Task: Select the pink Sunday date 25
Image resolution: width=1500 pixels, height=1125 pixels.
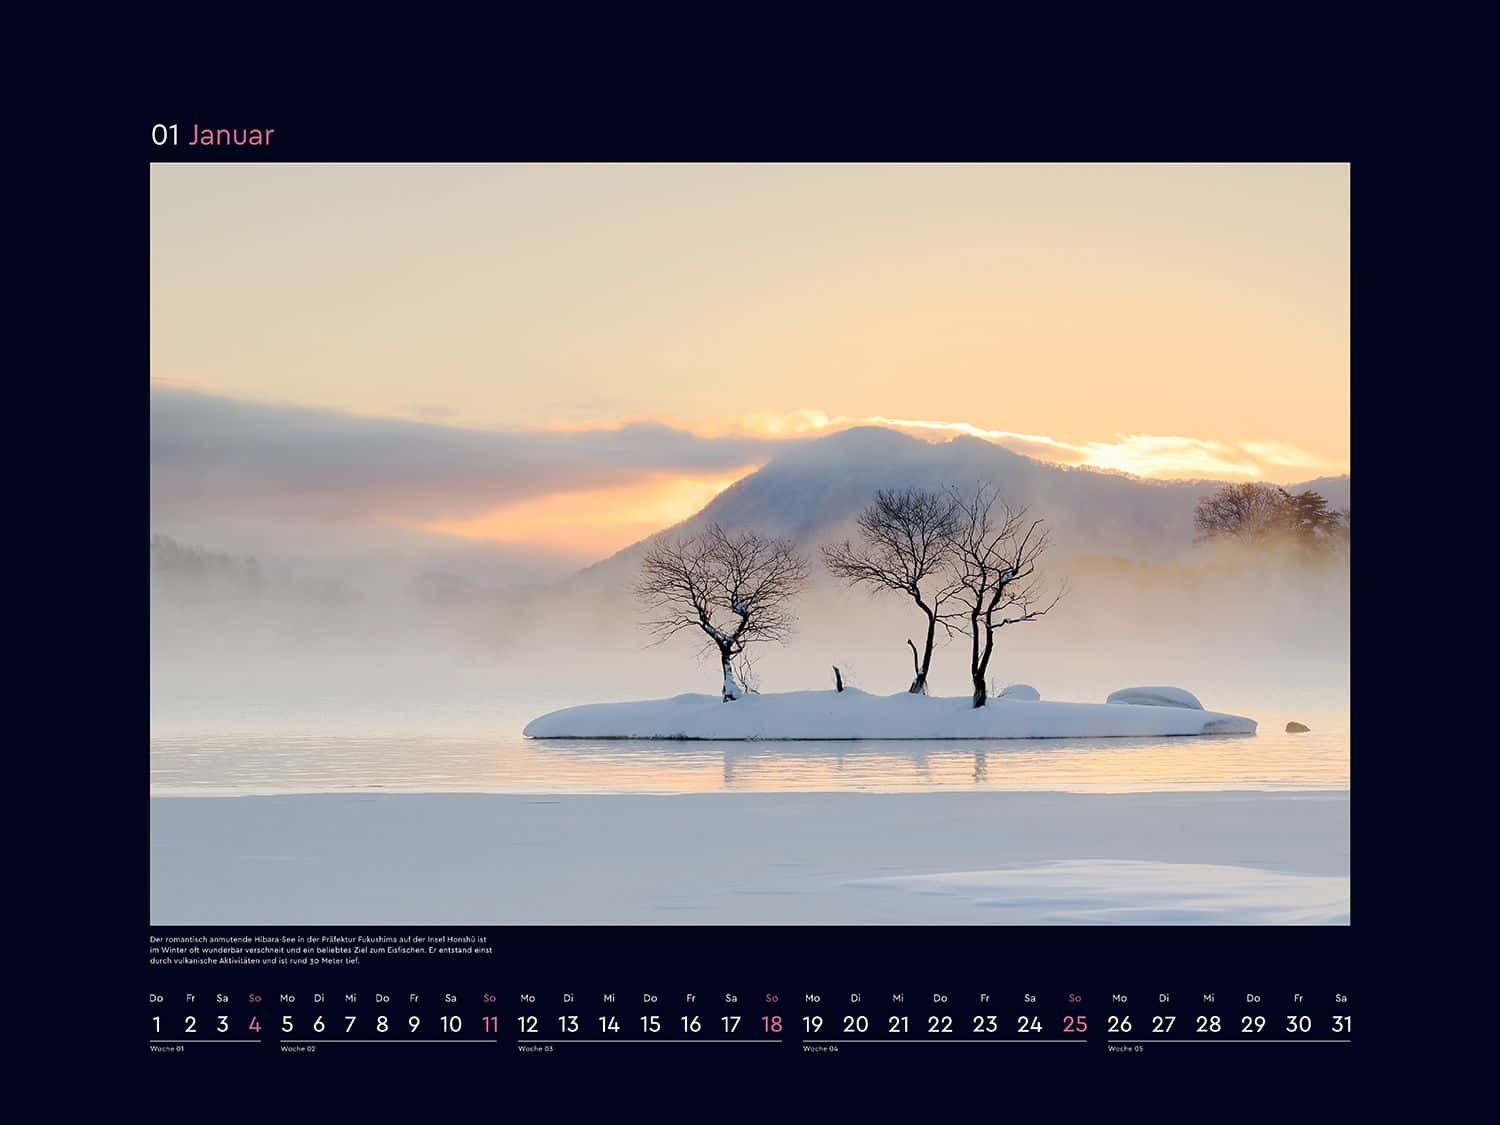Action: pos(1075,1024)
